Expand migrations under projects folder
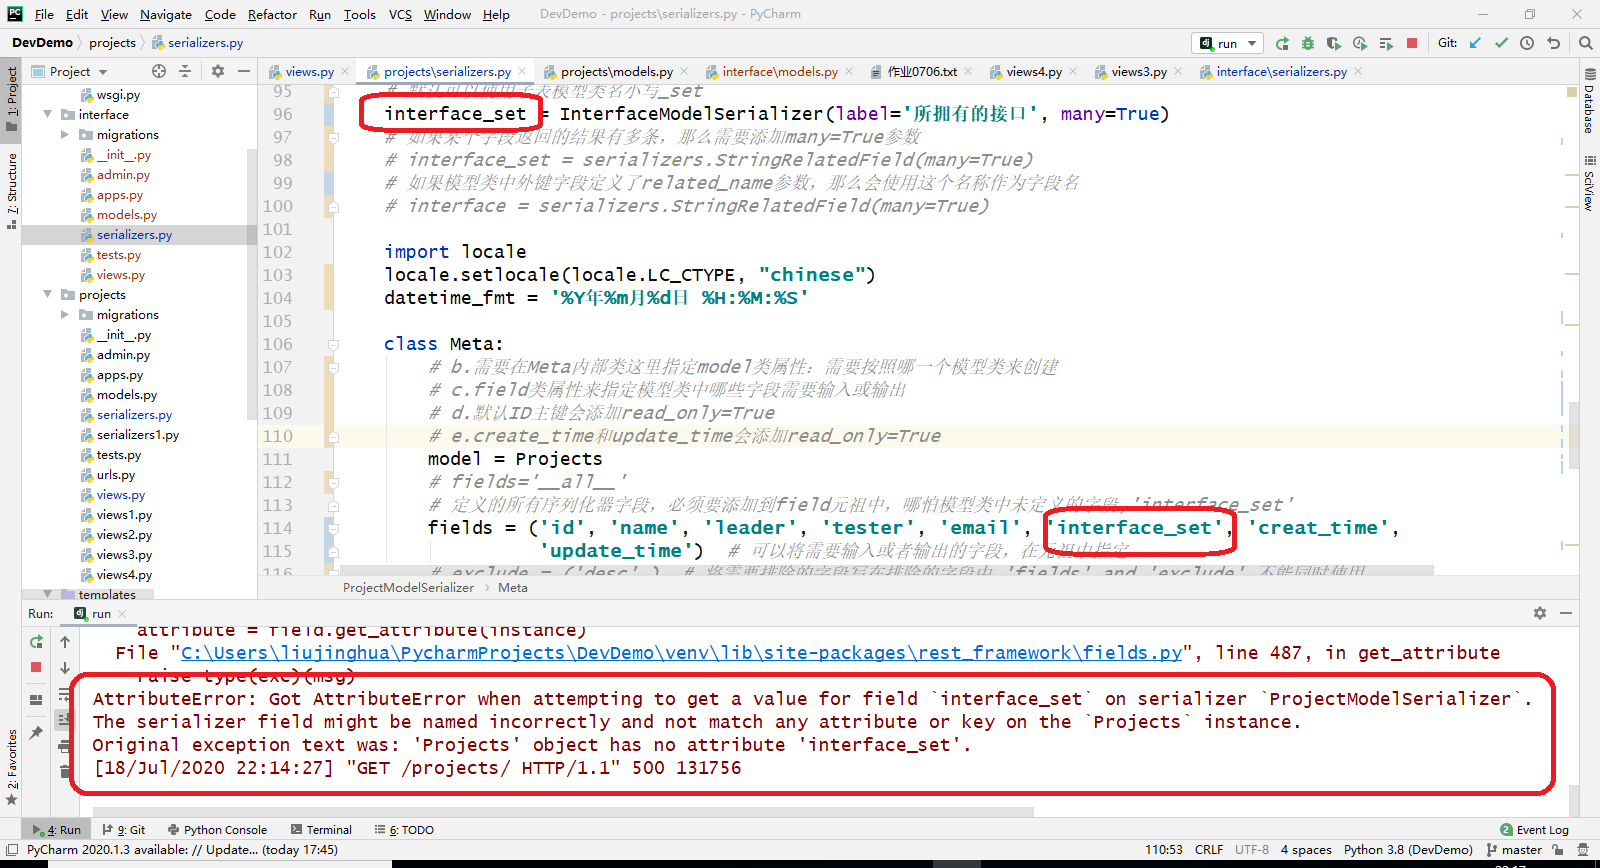The height and width of the screenshot is (868, 1600). [65, 314]
